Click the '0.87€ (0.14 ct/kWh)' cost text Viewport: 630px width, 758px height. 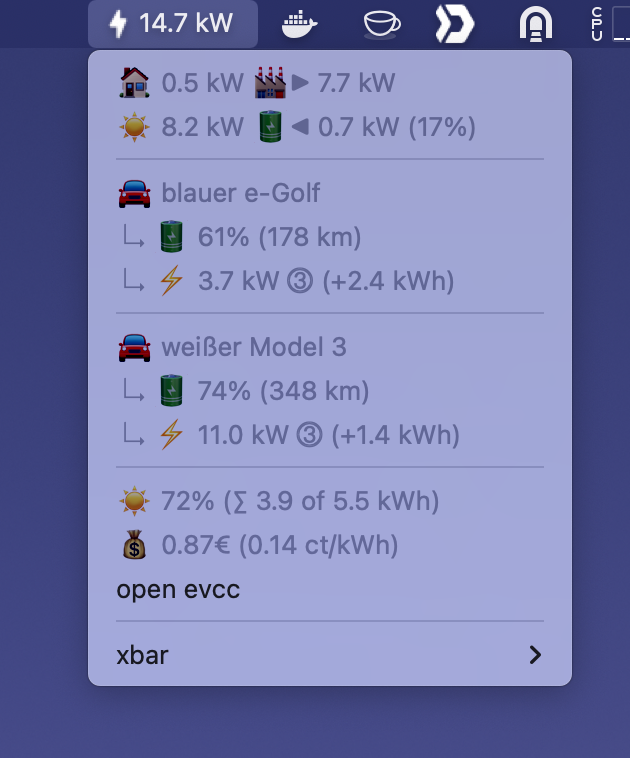pos(280,545)
